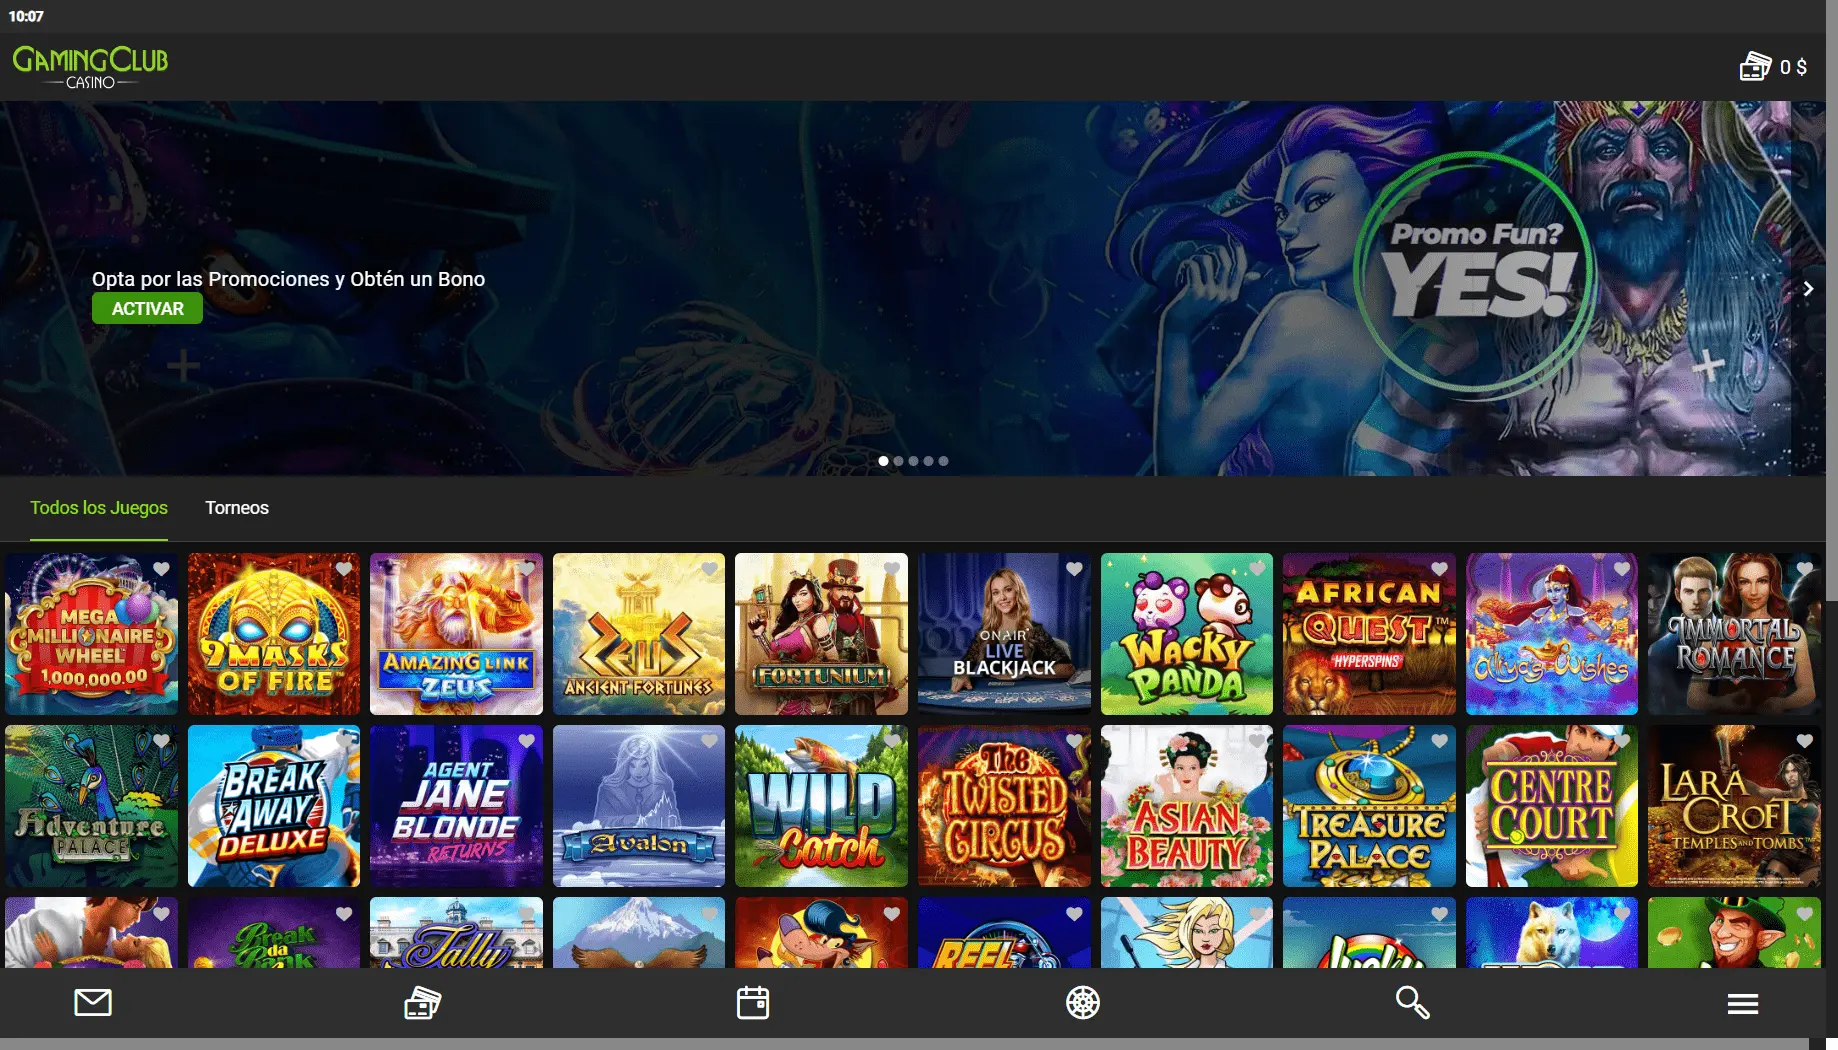Open messages using the envelope icon
The width and height of the screenshot is (1838, 1050).
tap(93, 1003)
